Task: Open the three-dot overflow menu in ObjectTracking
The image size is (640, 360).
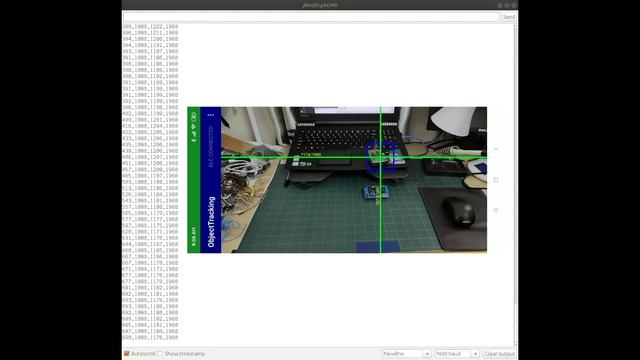Action: tap(211, 115)
